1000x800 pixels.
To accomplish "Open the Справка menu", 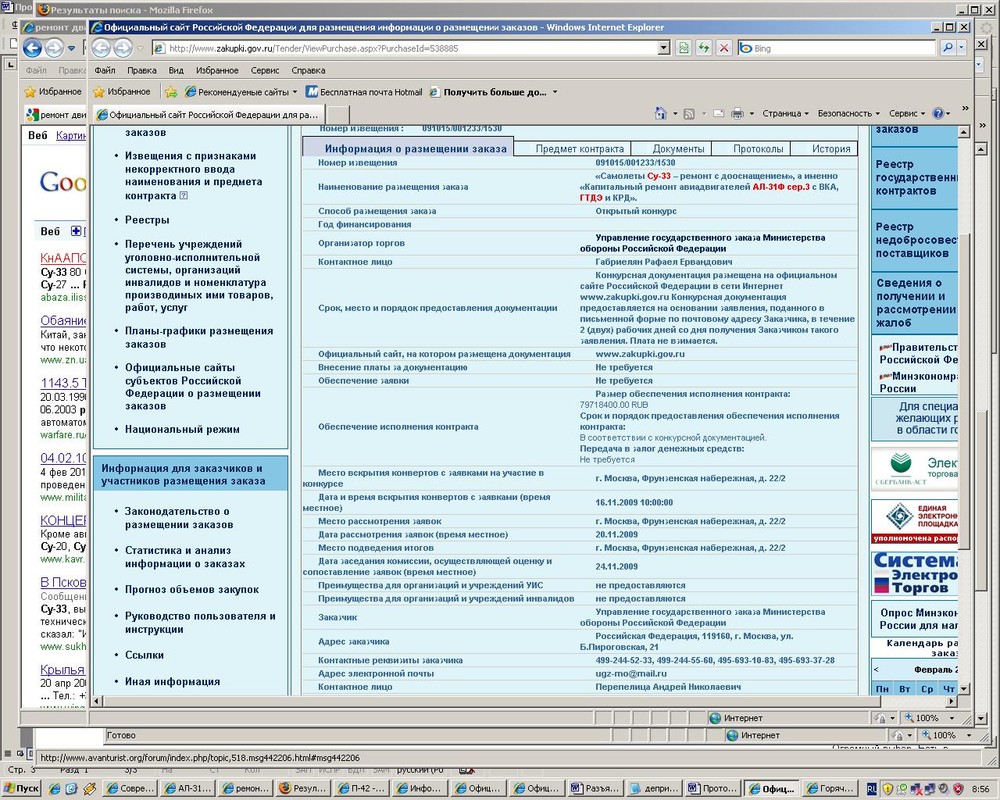I will (308, 70).
